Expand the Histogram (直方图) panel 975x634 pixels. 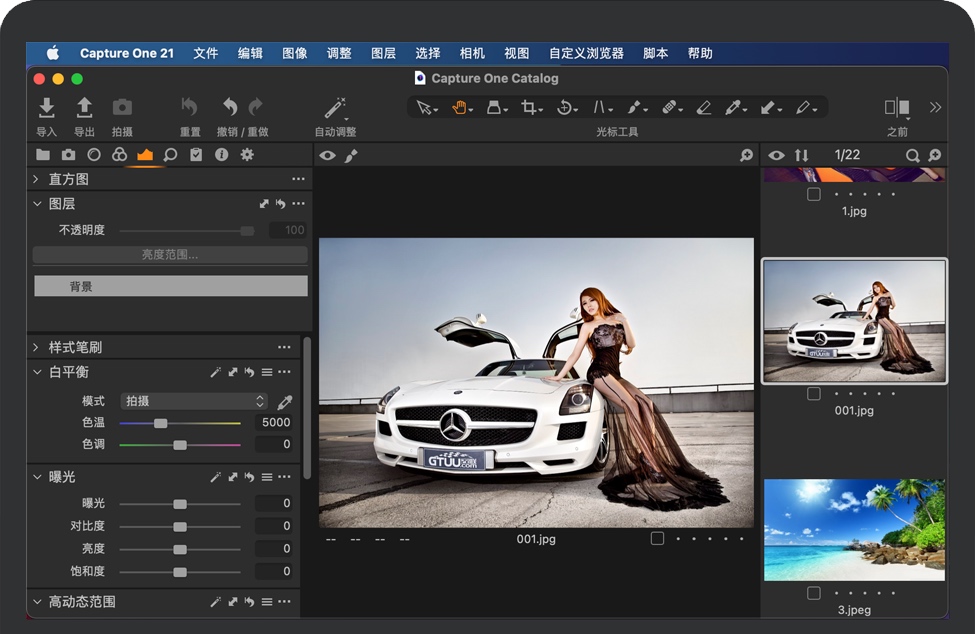[38, 179]
